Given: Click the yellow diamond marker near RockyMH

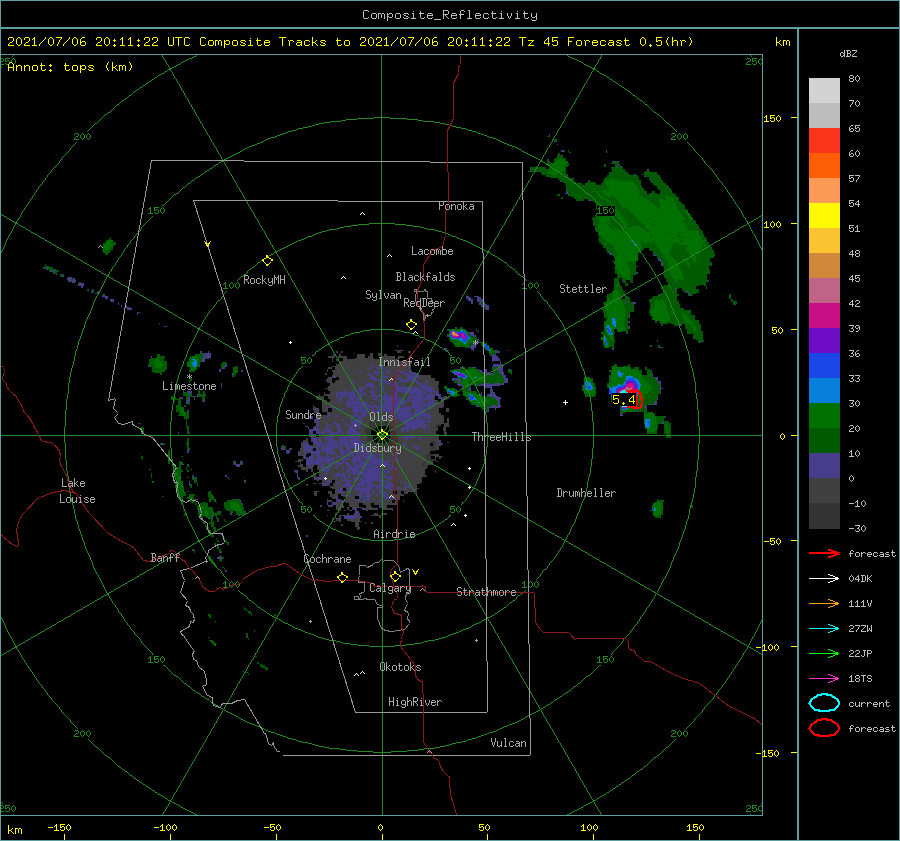Looking at the screenshot, I should click(267, 261).
